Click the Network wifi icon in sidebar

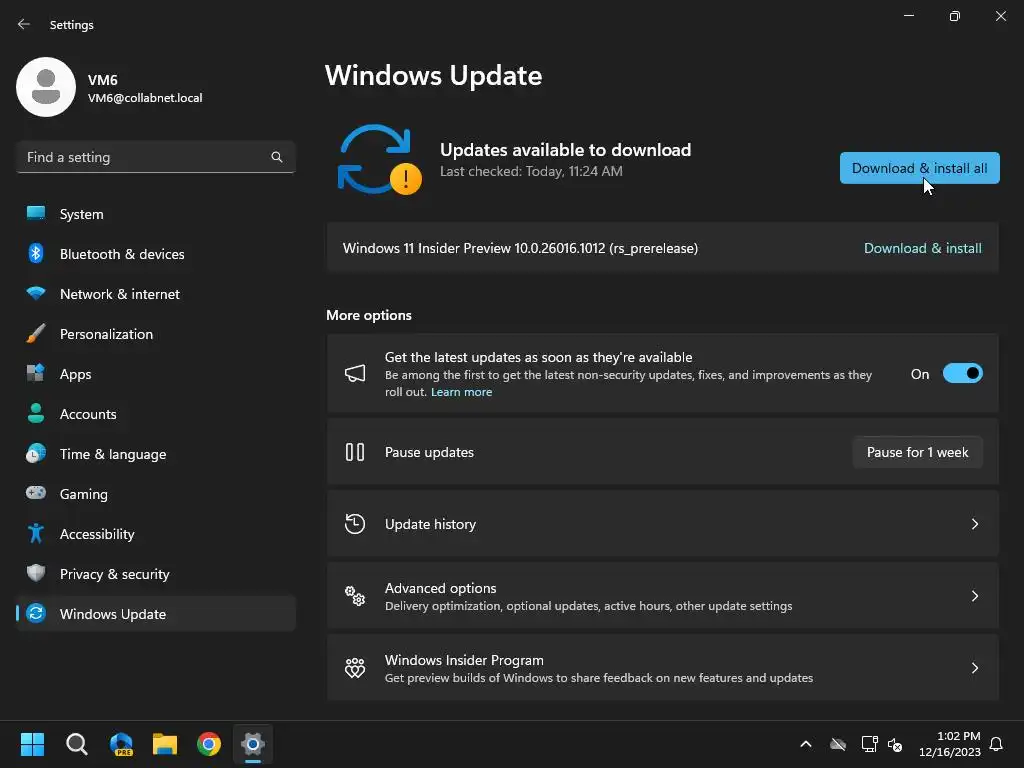point(36,293)
